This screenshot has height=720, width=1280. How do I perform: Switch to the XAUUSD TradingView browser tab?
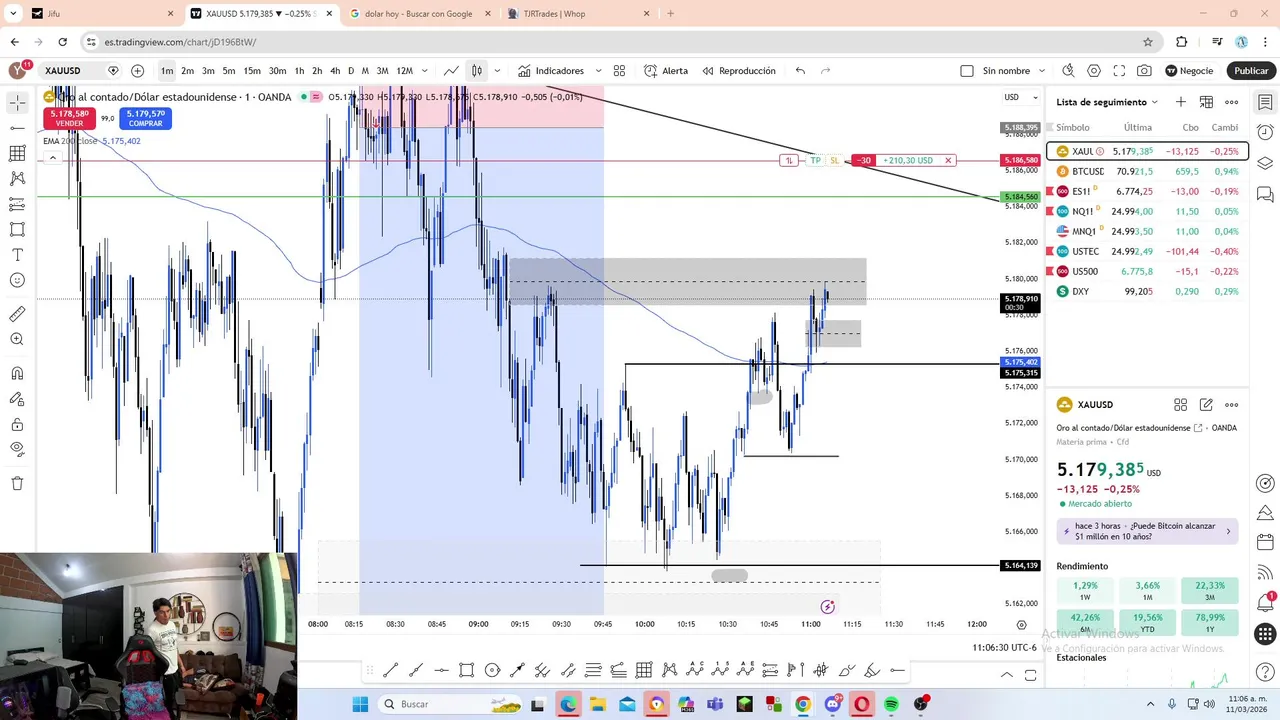263,14
